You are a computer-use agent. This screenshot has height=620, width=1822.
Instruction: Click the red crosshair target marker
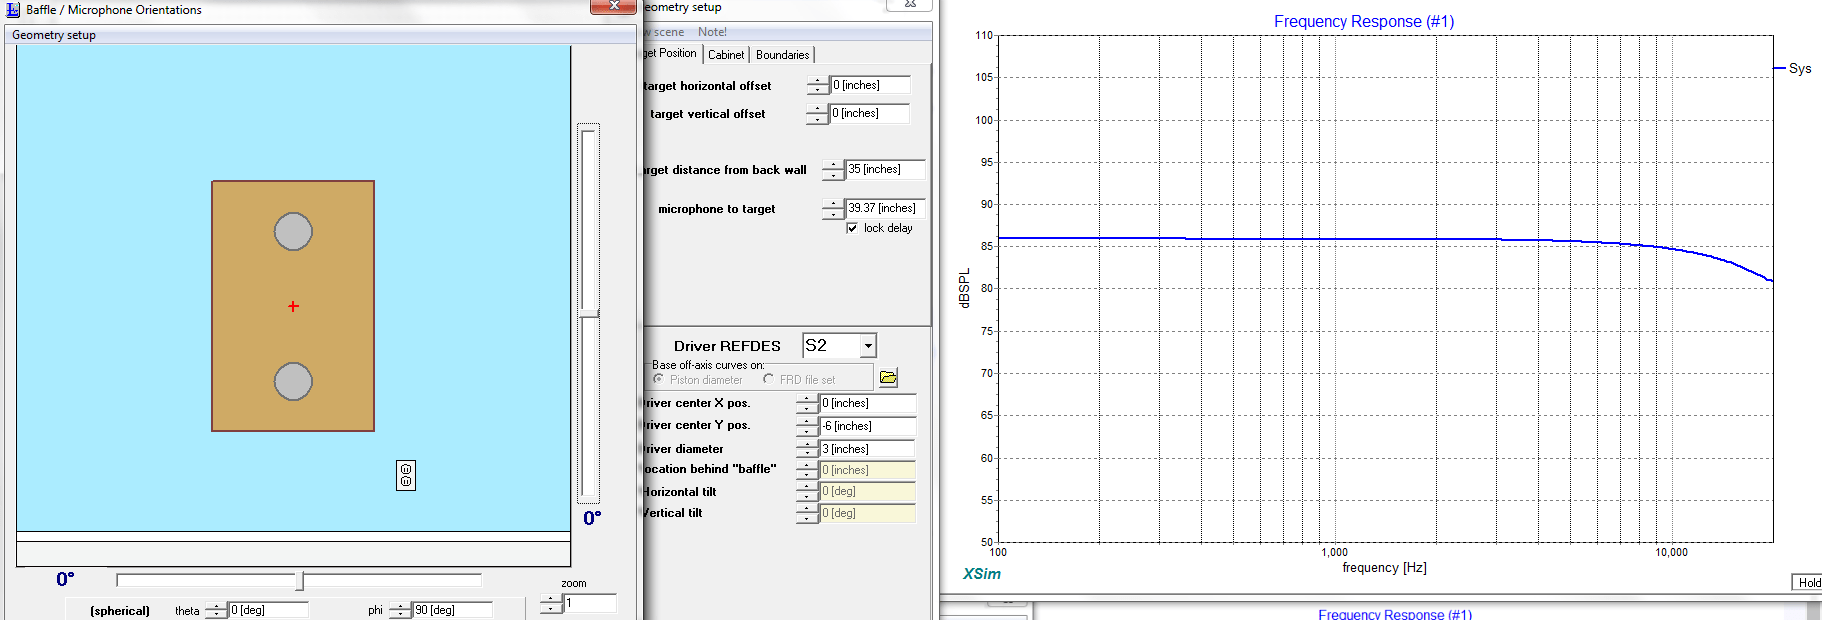click(293, 306)
